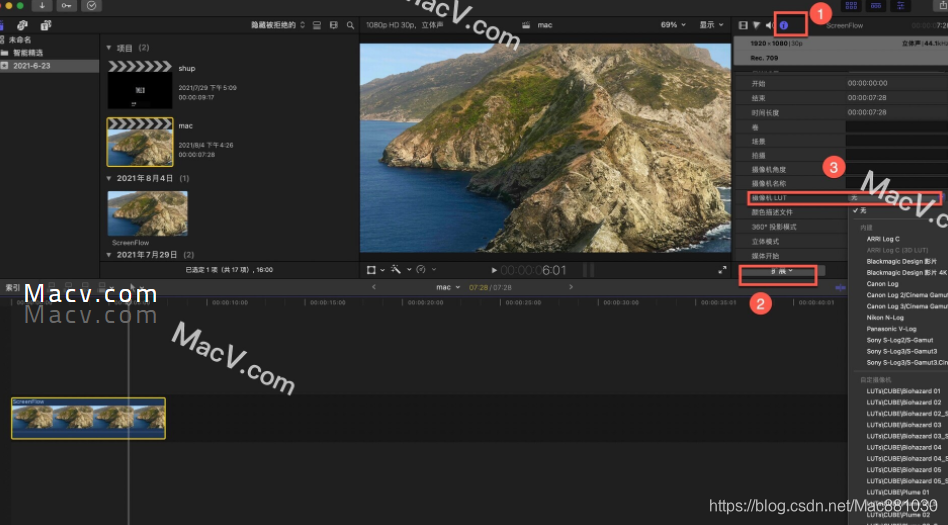Play the viewer video
This screenshot has height=525, width=948.
point(494,270)
